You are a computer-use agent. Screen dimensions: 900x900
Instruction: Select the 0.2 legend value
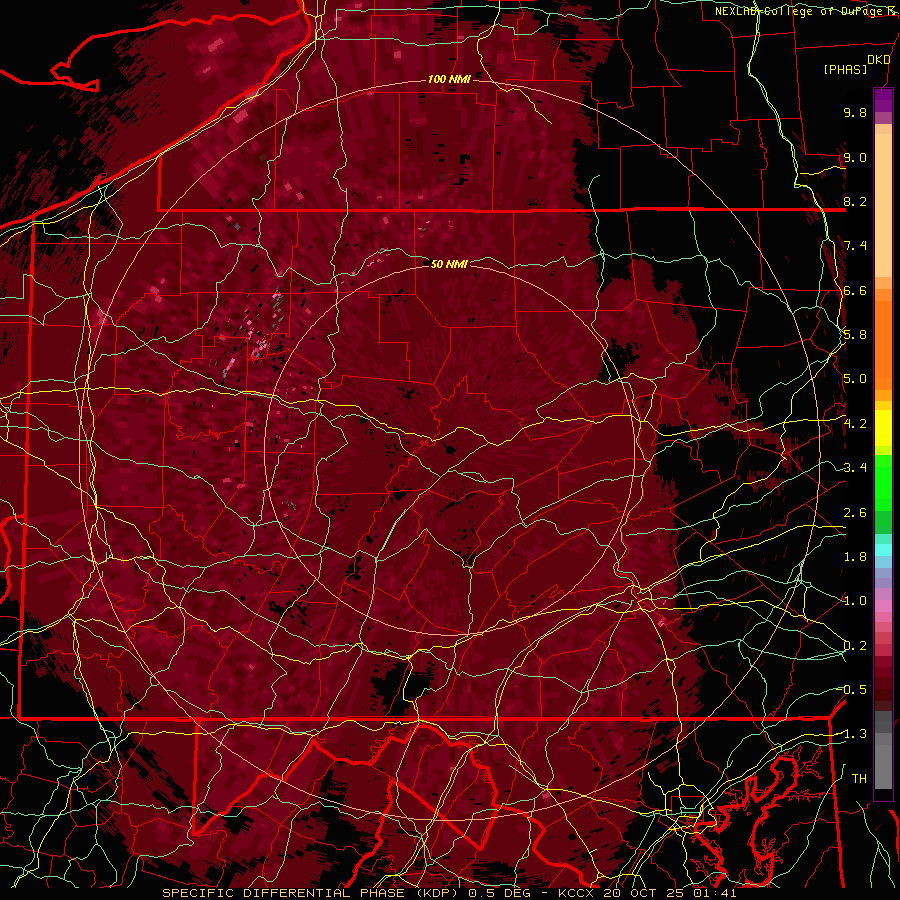[855, 646]
